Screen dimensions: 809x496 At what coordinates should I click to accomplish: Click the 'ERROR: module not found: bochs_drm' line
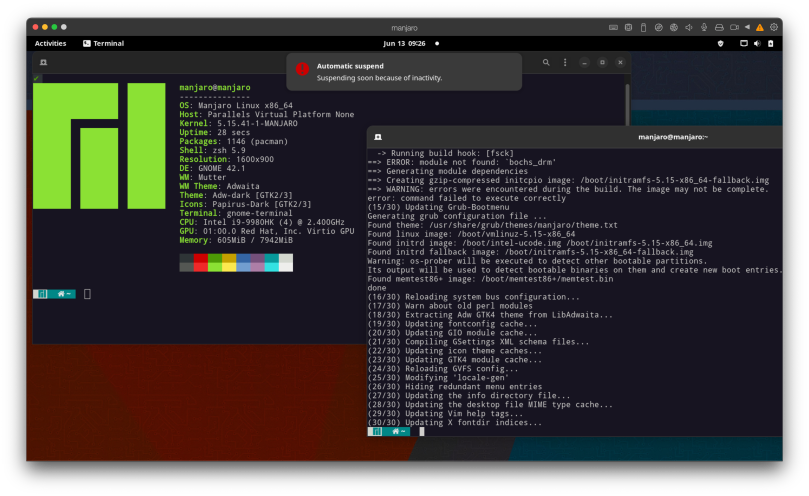tap(462, 162)
